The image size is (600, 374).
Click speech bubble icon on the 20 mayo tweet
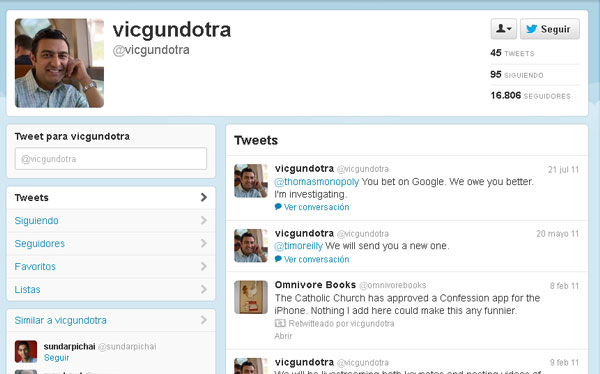(278, 259)
